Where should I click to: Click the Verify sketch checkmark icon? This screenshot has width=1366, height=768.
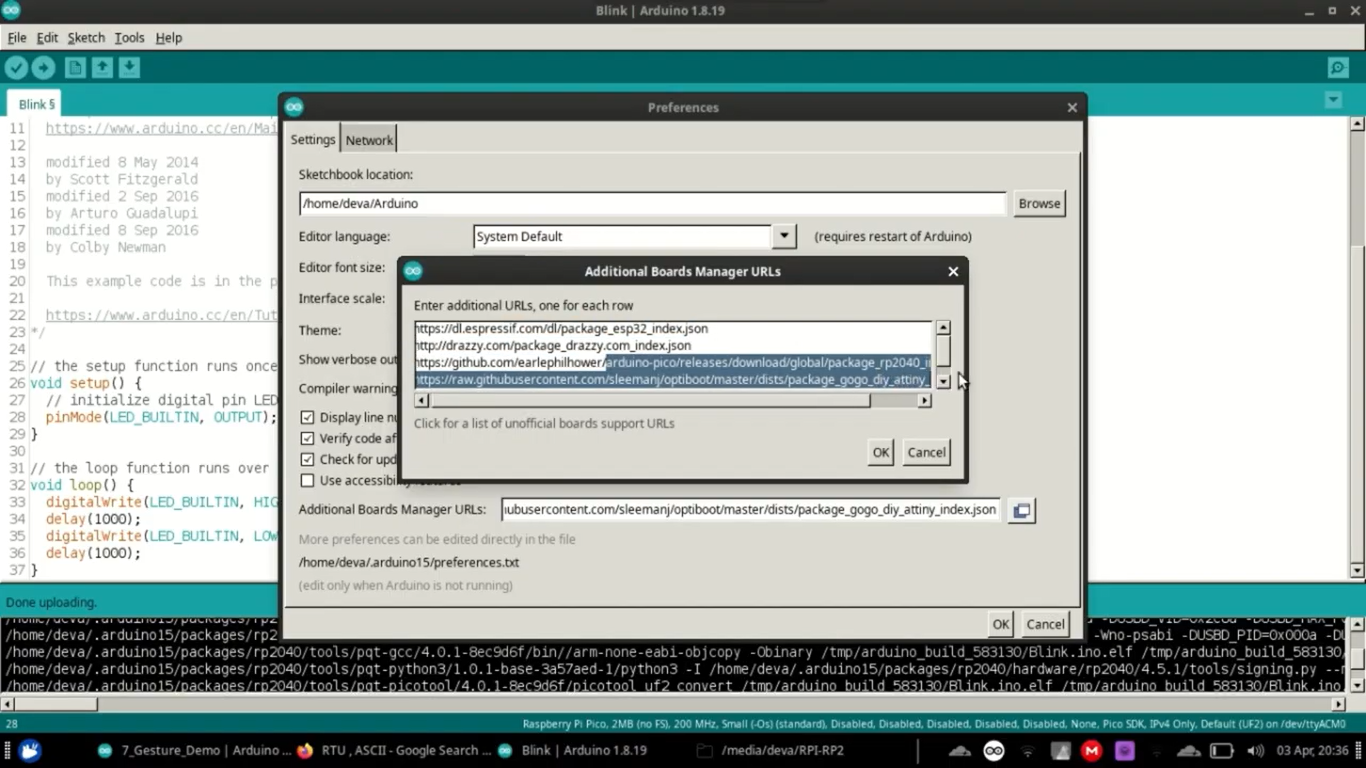[x=16, y=67]
